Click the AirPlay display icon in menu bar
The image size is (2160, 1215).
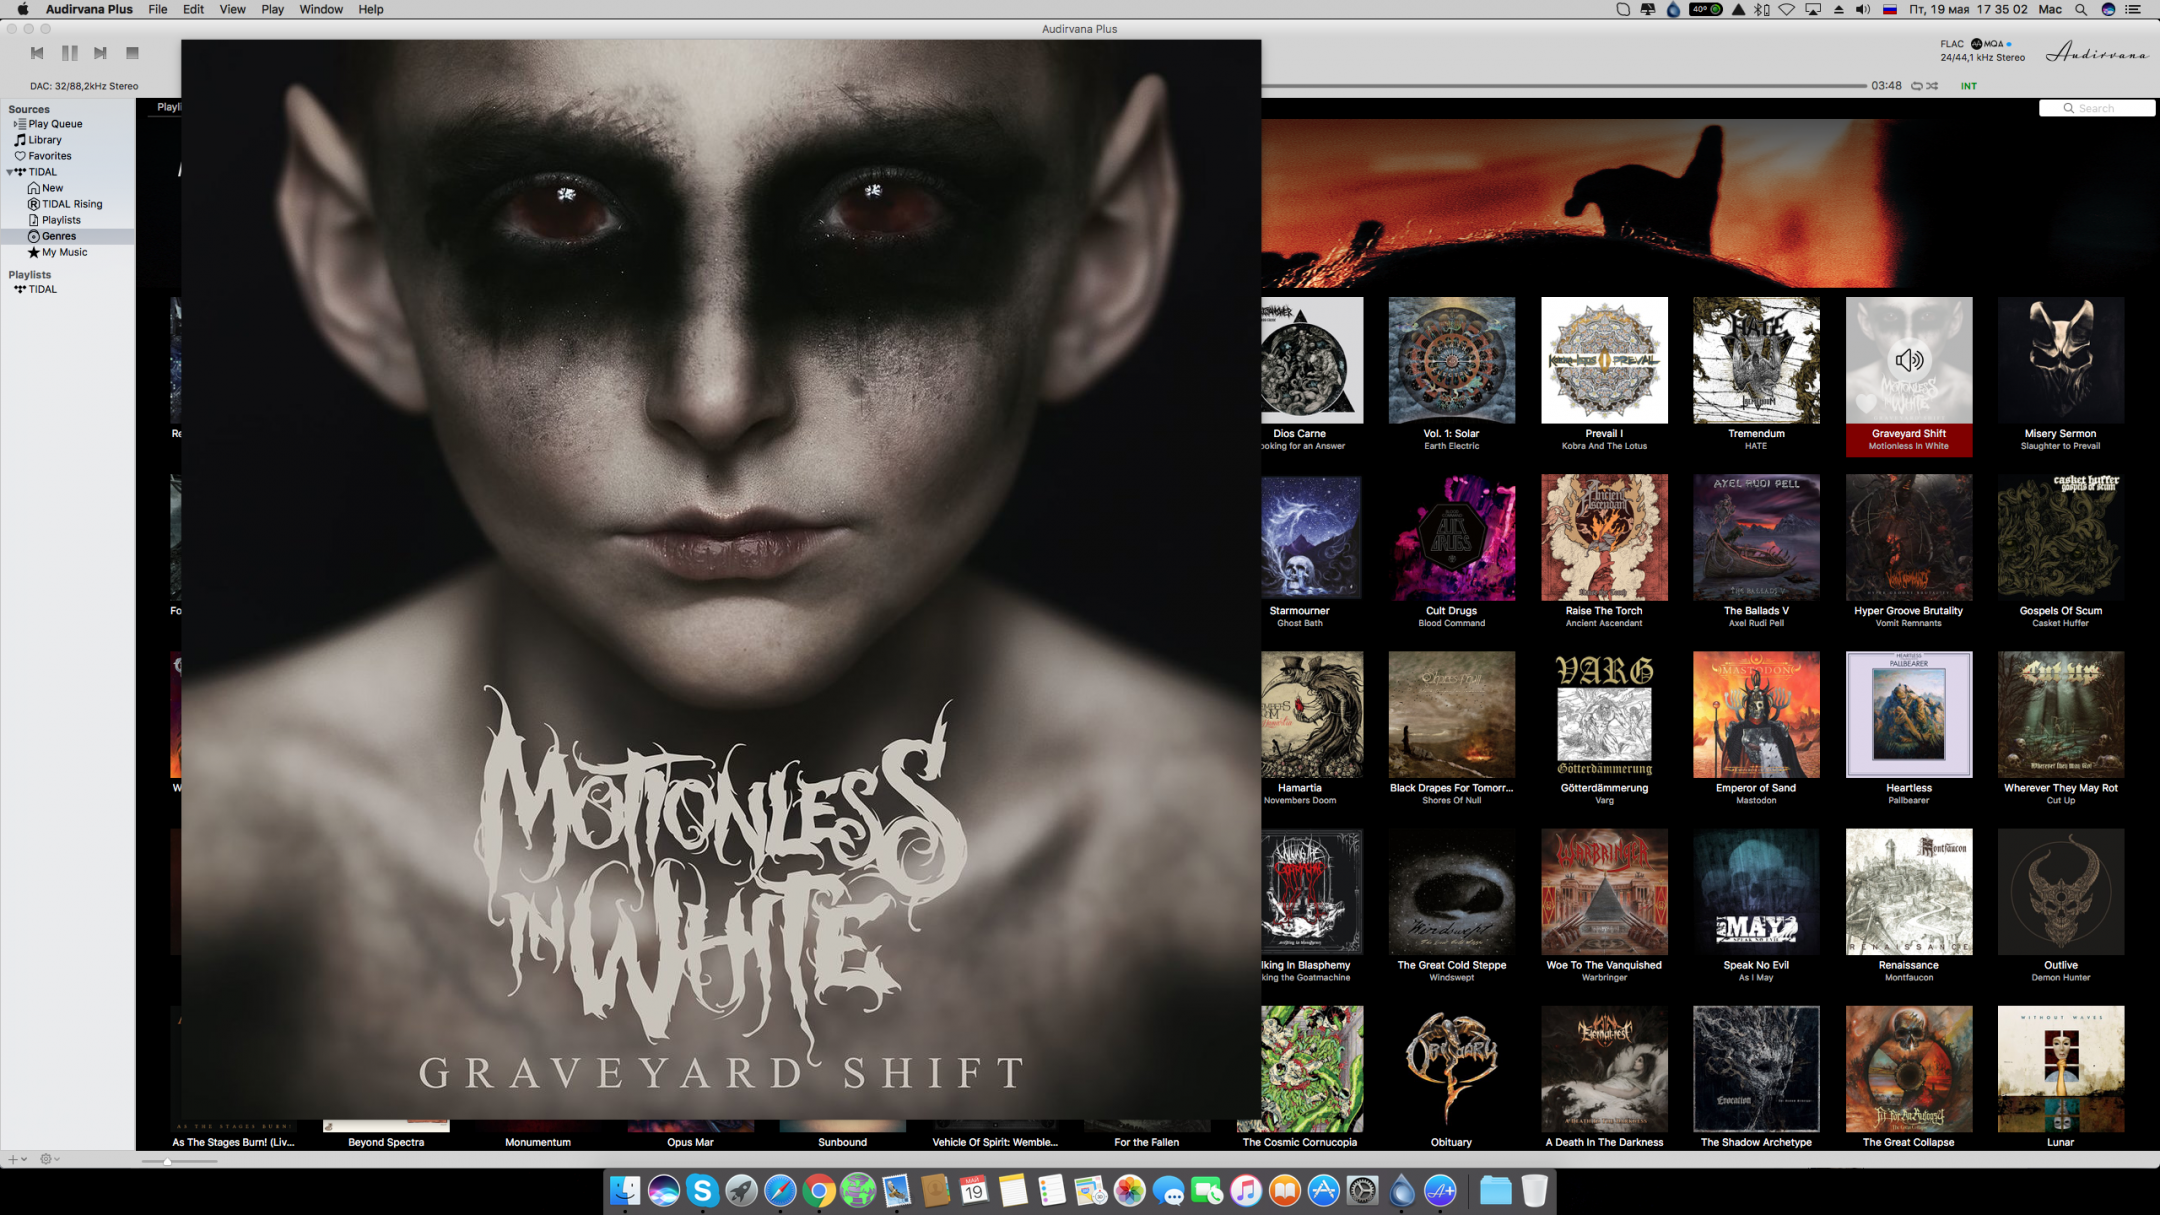1813,9
